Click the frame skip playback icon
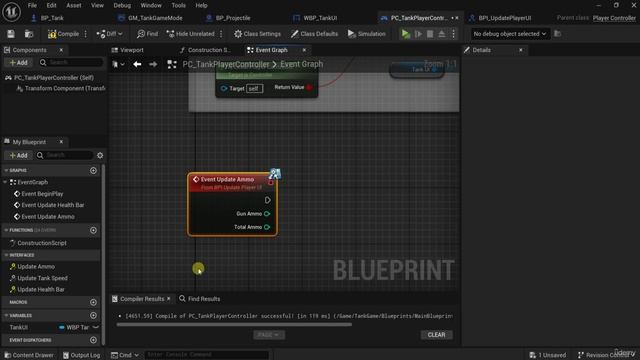Screen dimensions: 640x360 coord(418,34)
